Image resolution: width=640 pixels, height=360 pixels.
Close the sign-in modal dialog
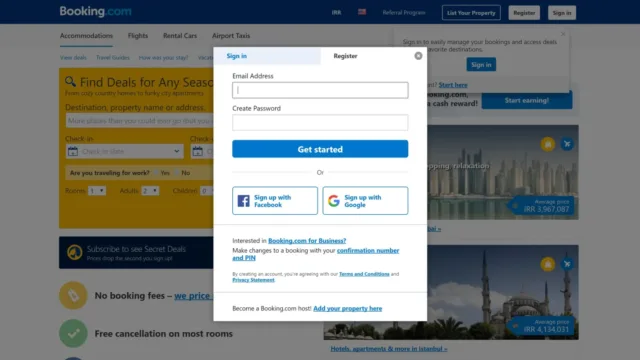tap(418, 56)
